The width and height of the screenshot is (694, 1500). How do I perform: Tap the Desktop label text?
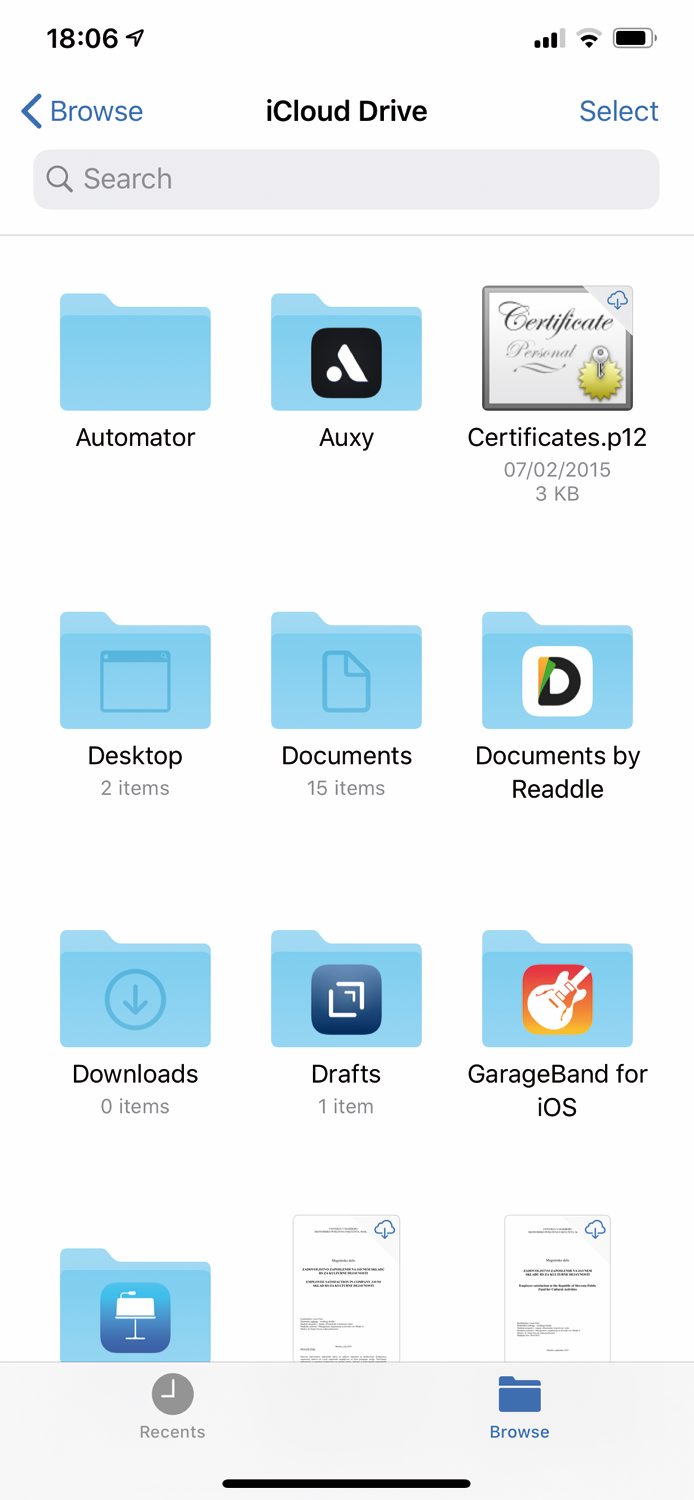pos(135,756)
